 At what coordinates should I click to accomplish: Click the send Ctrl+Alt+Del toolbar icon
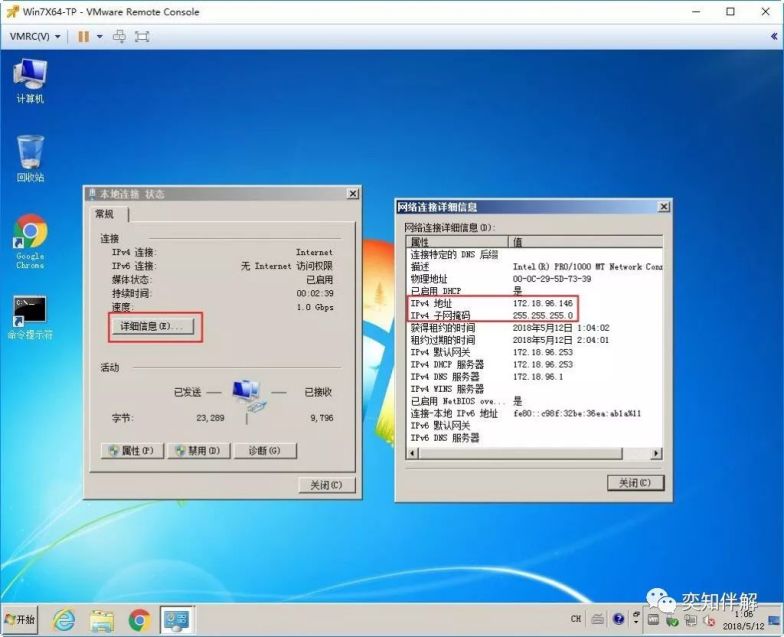pos(119,36)
